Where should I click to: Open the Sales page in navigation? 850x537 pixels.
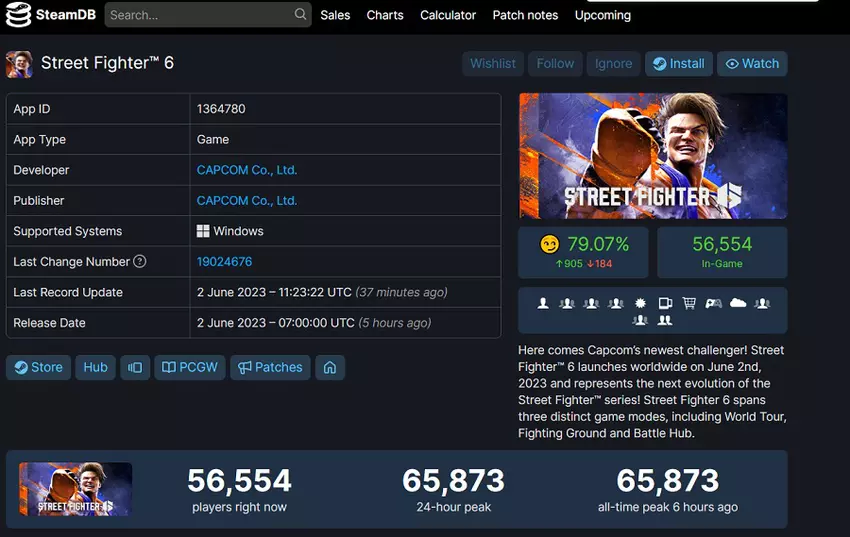click(x=335, y=15)
